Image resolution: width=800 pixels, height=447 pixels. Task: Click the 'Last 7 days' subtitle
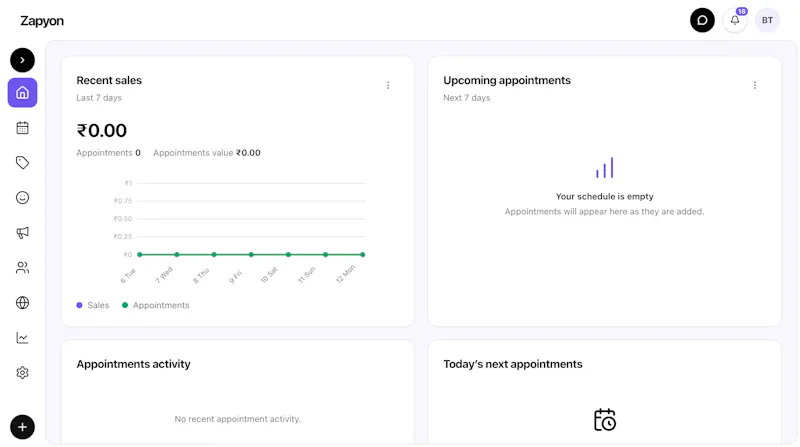click(x=99, y=97)
